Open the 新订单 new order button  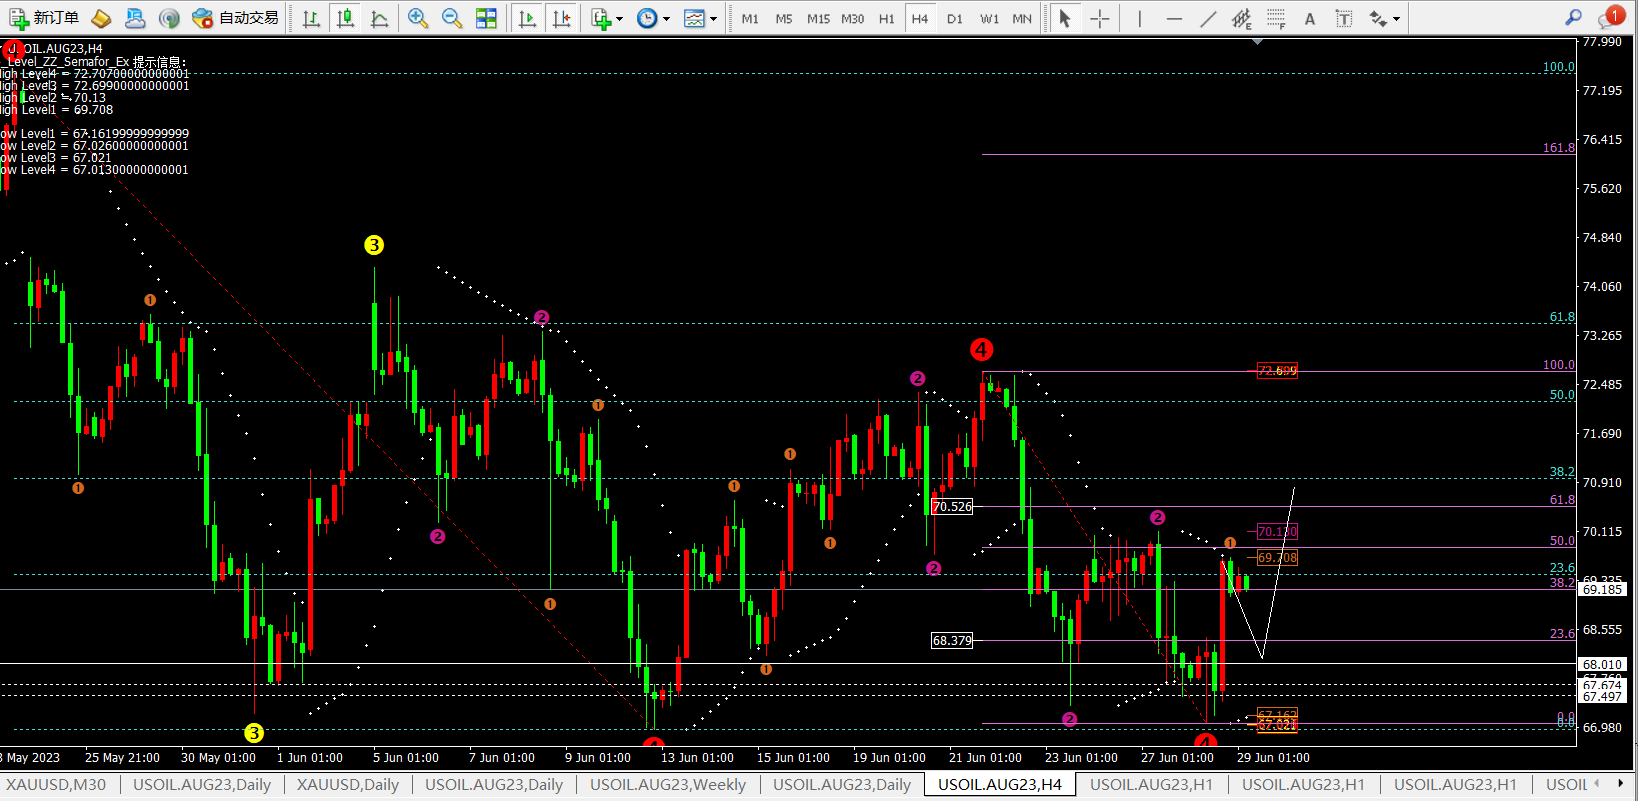tap(44, 18)
